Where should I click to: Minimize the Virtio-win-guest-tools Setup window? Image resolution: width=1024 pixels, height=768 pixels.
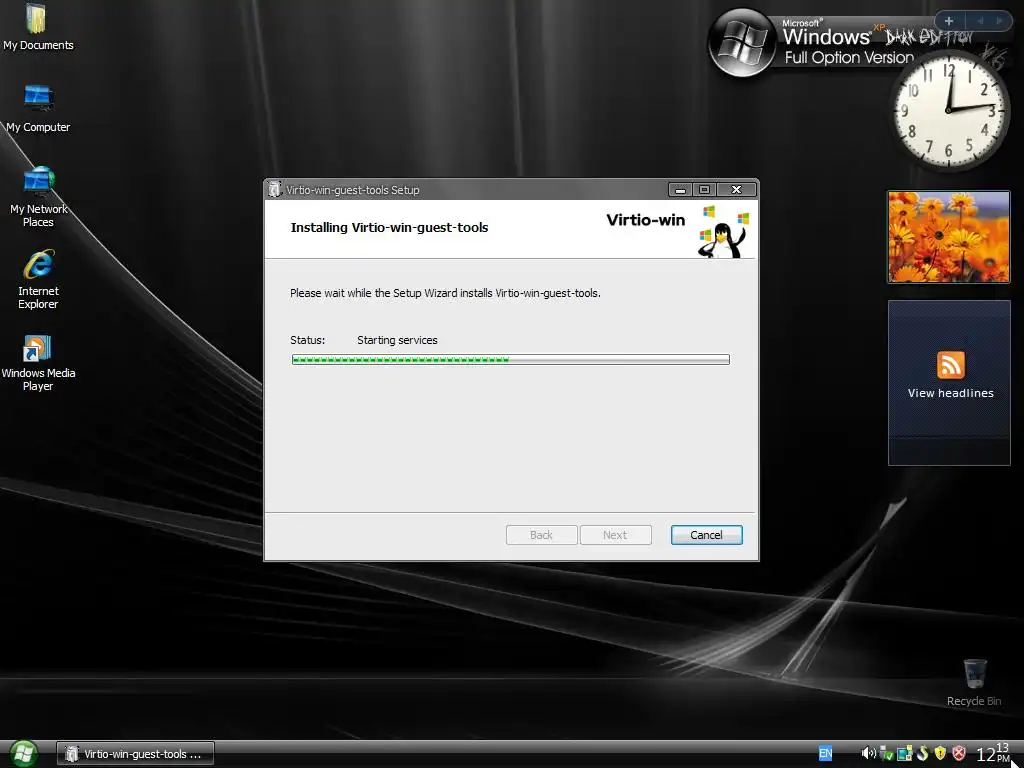point(680,189)
